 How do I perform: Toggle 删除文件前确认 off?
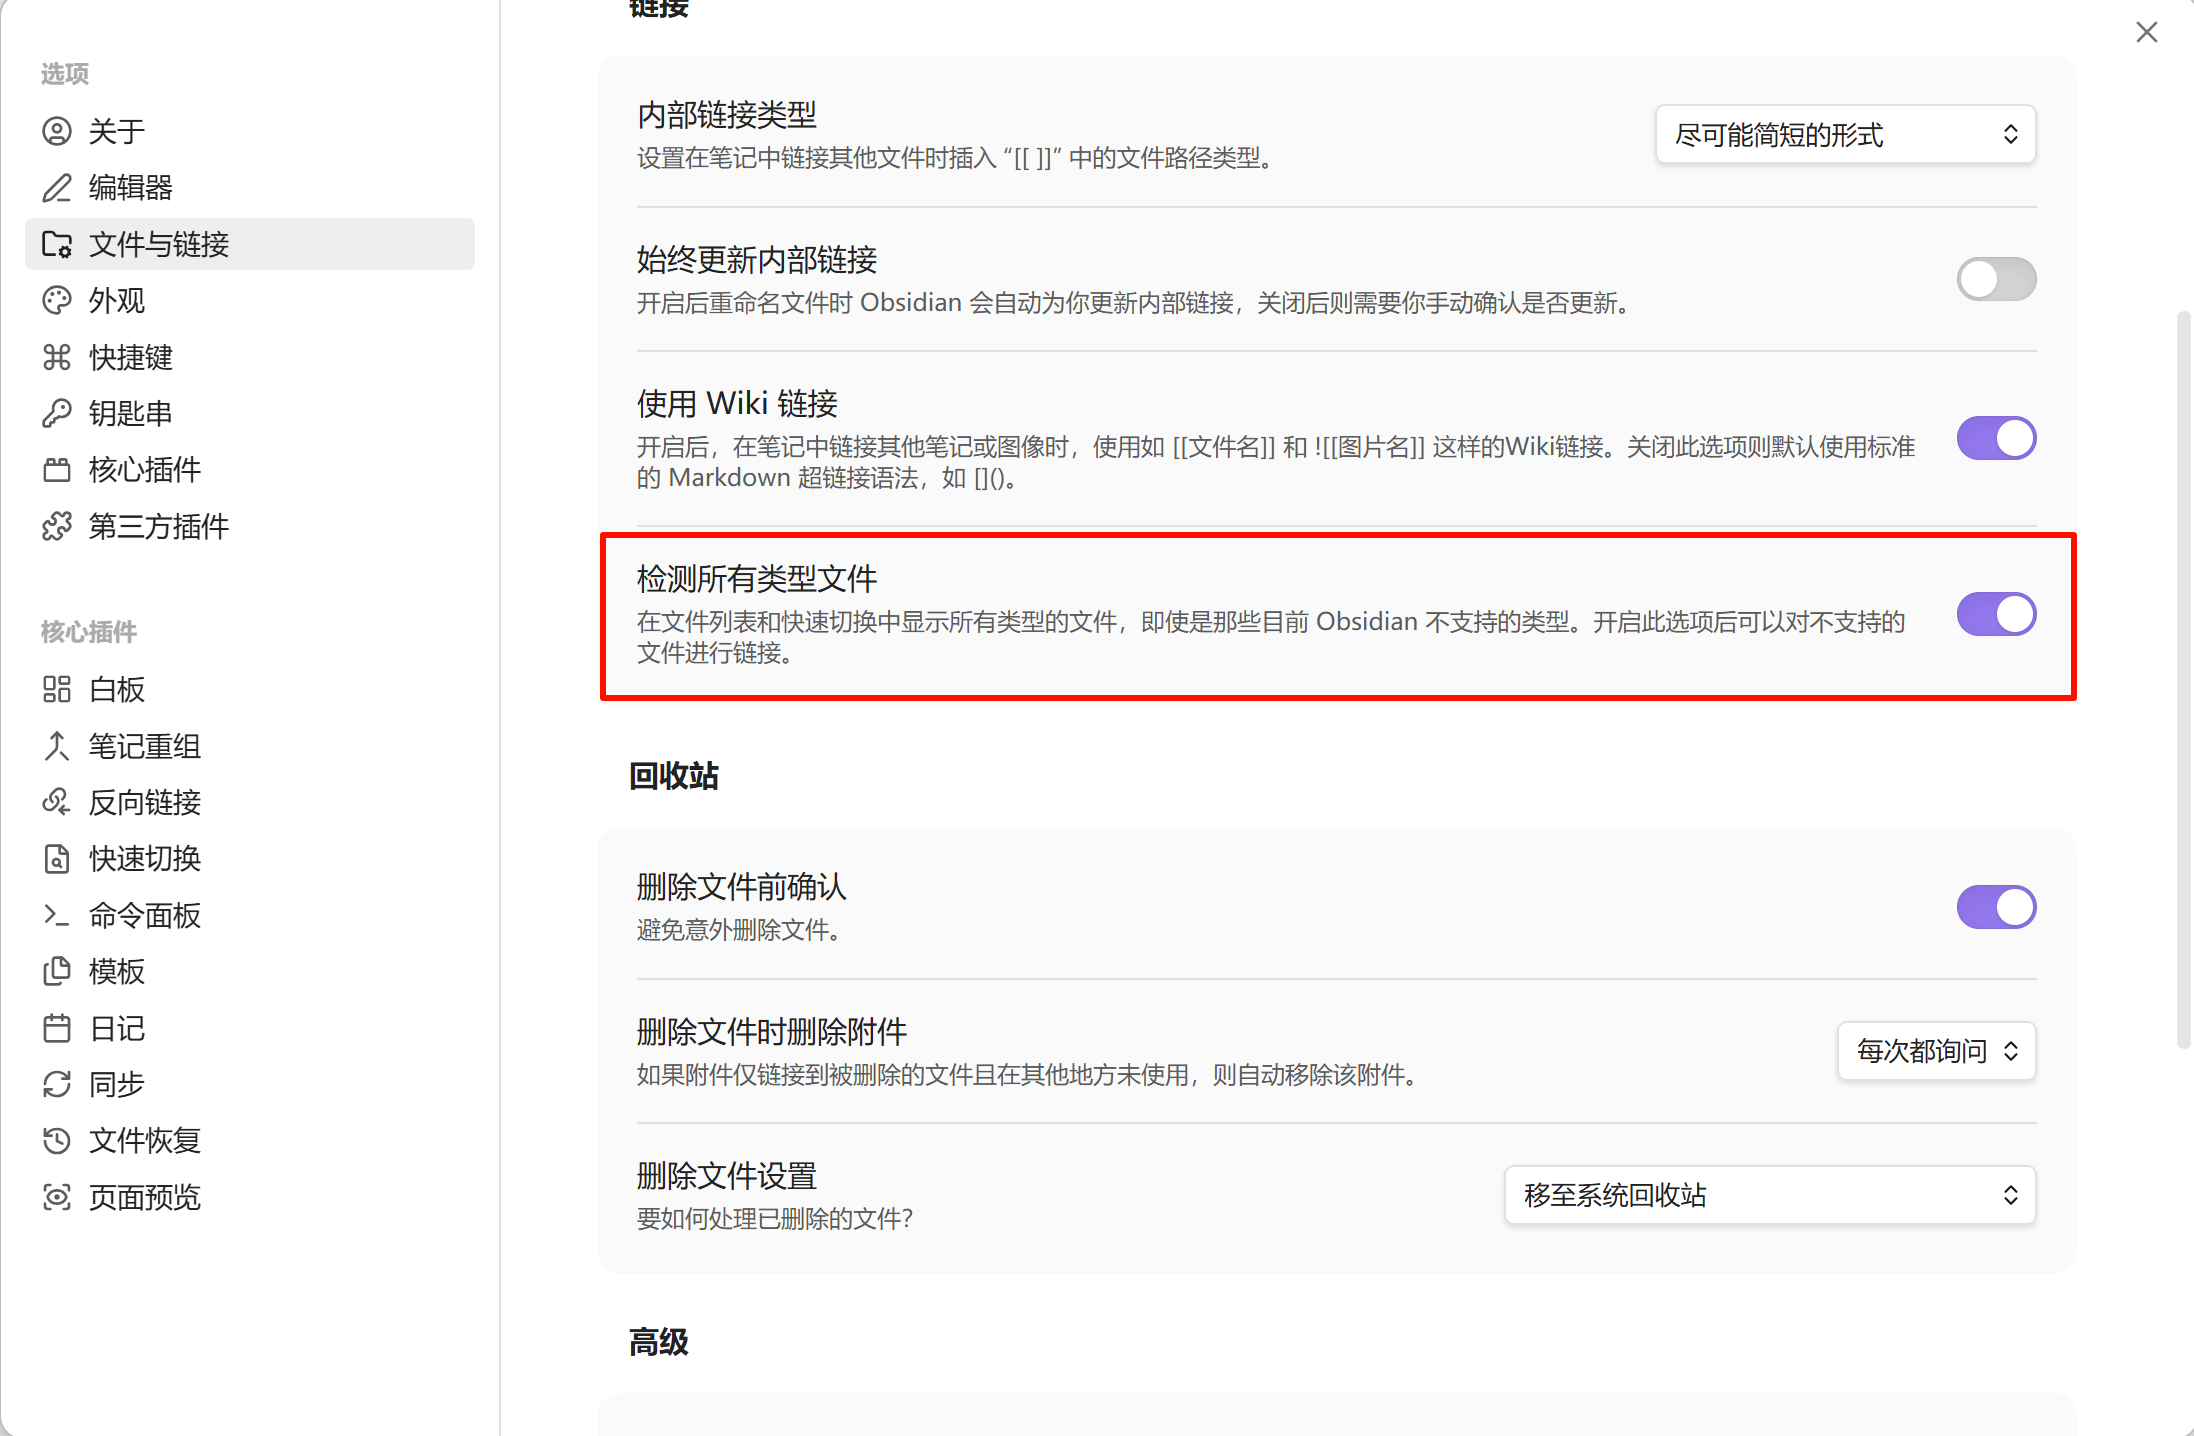[x=1995, y=907]
